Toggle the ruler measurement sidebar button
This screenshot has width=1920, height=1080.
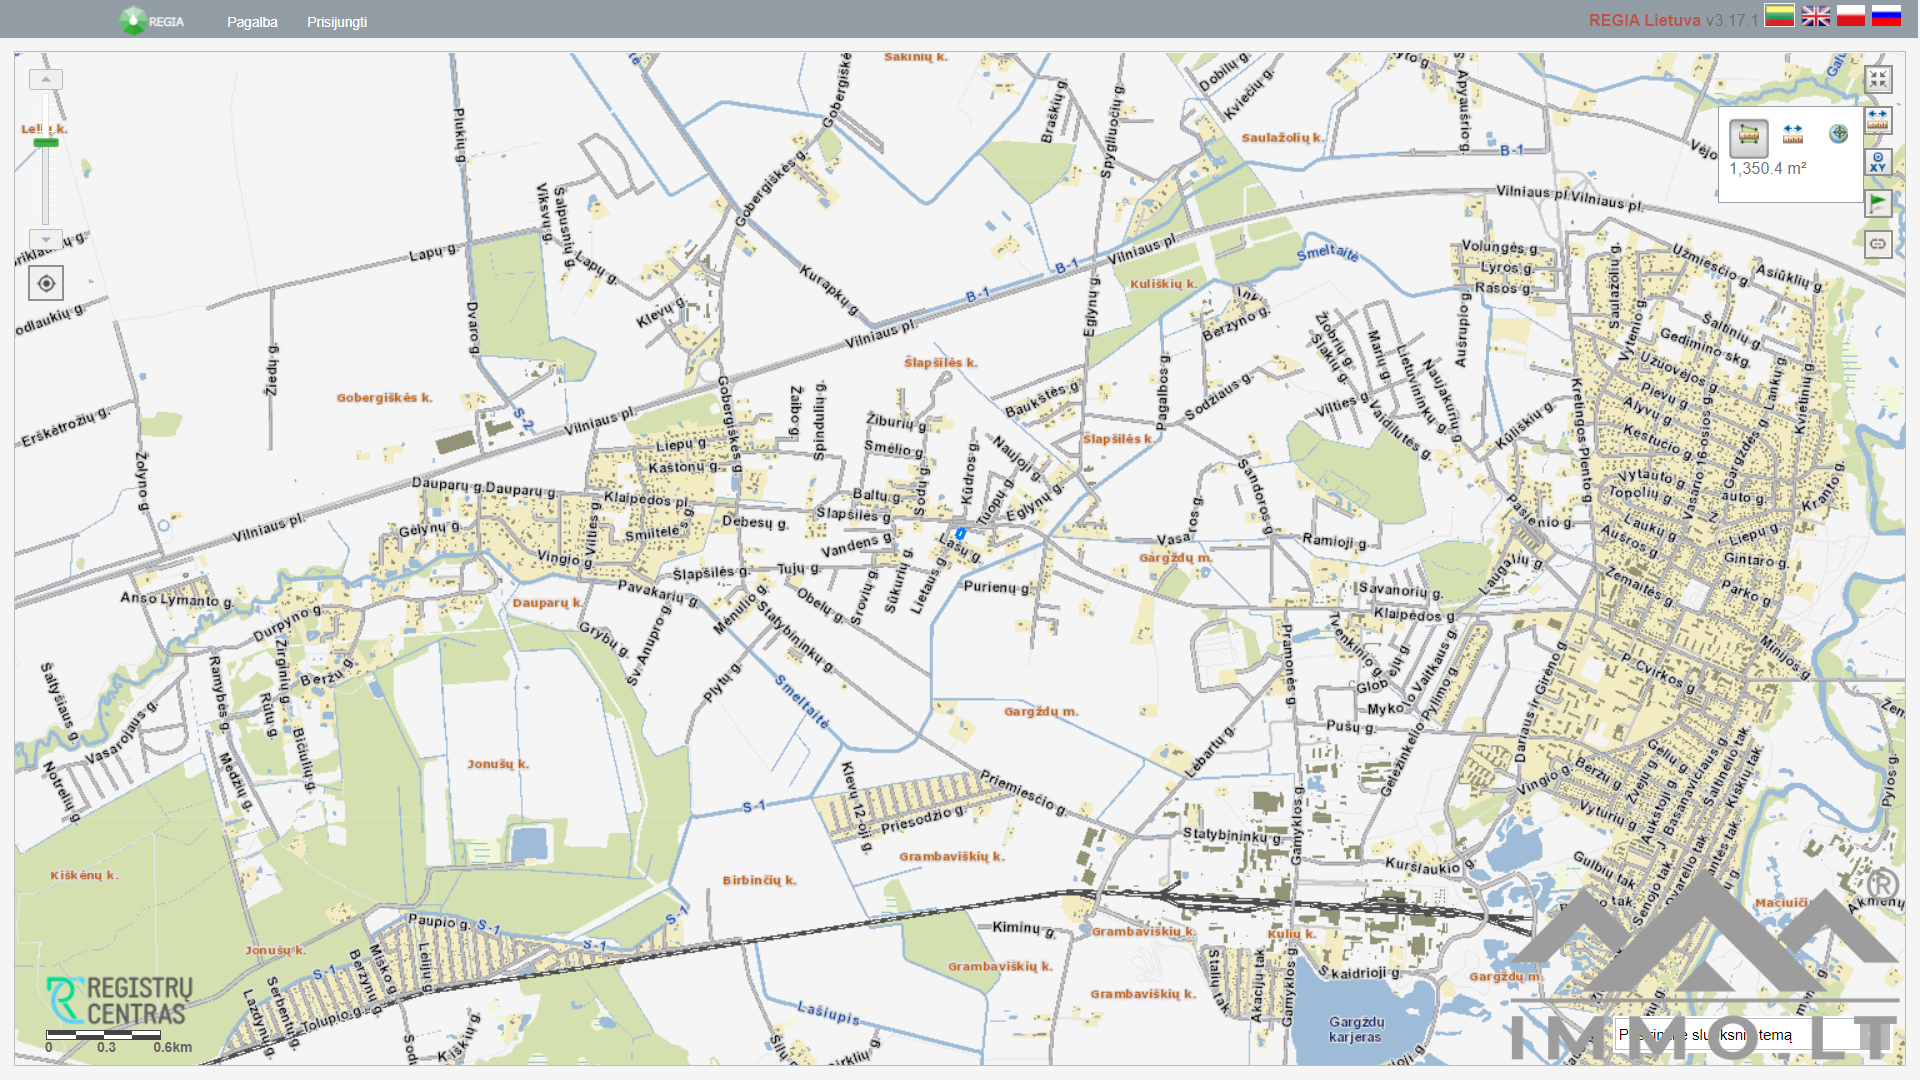click(1878, 120)
